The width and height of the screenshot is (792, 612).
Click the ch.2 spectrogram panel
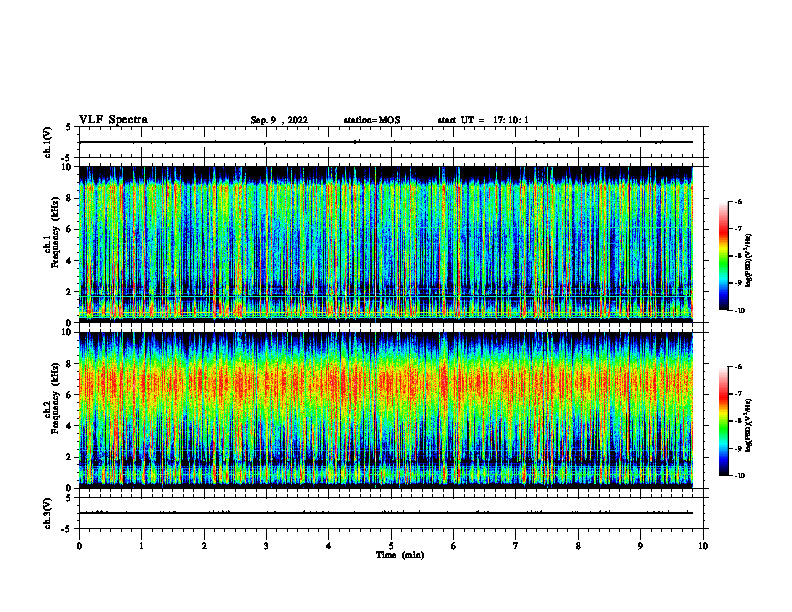[x=386, y=410]
